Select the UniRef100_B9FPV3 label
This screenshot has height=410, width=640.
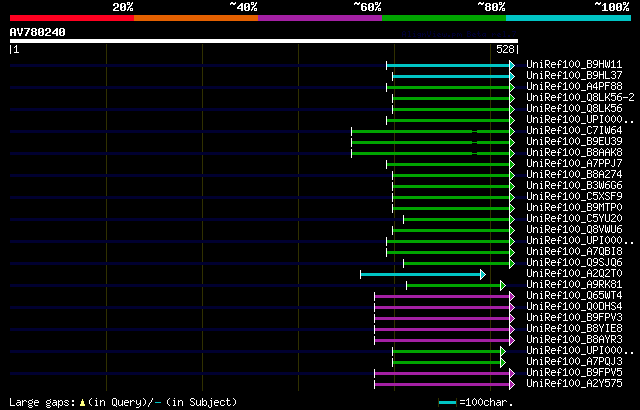574,318
